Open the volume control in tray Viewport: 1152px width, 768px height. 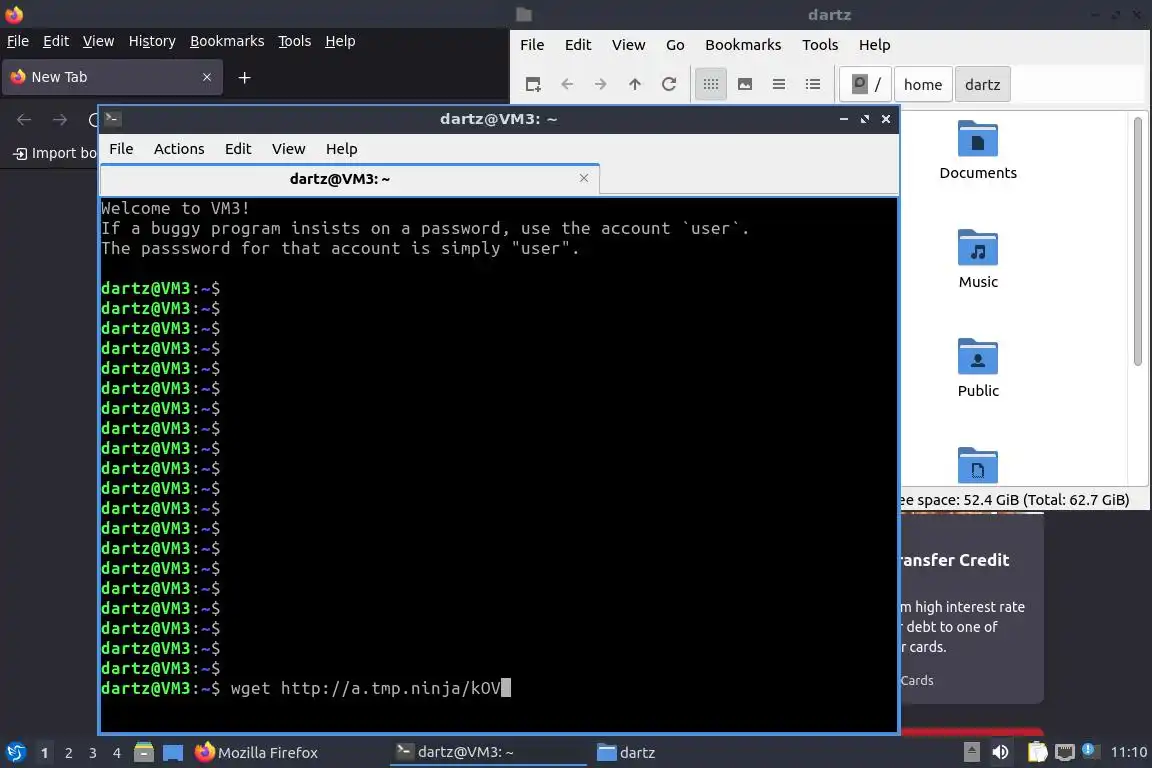[1000, 752]
